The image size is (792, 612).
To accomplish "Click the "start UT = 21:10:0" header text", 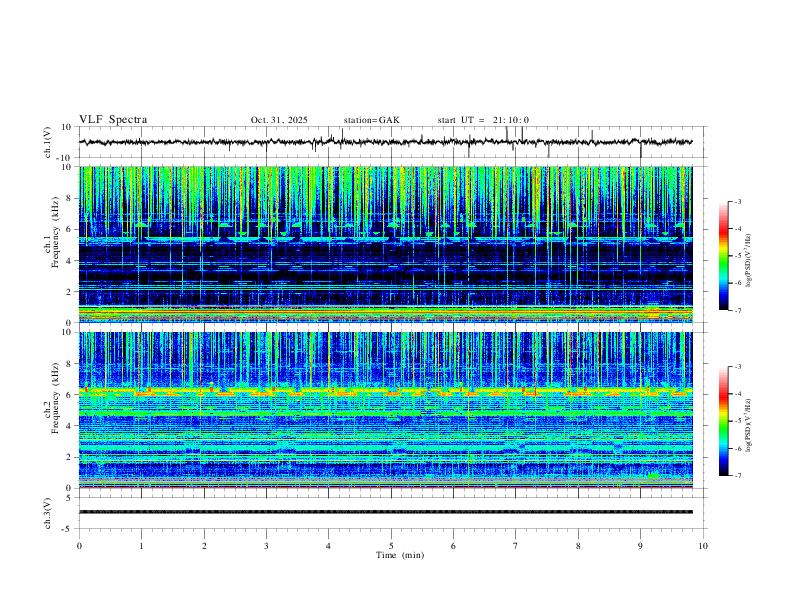I will tap(483, 120).
